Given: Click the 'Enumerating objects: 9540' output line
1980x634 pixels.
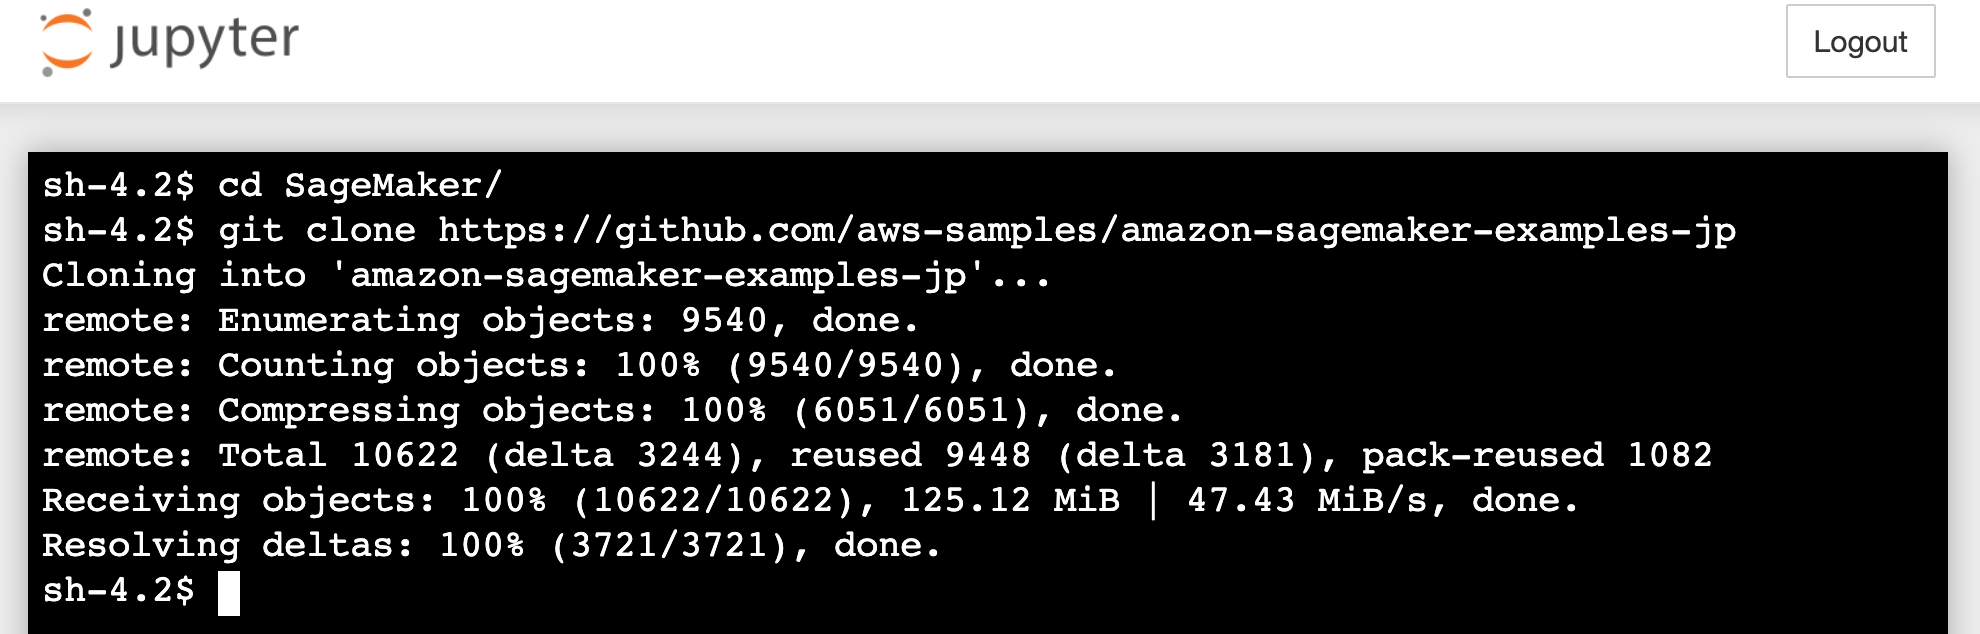Looking at the screenshot, I should click(480, 321).
